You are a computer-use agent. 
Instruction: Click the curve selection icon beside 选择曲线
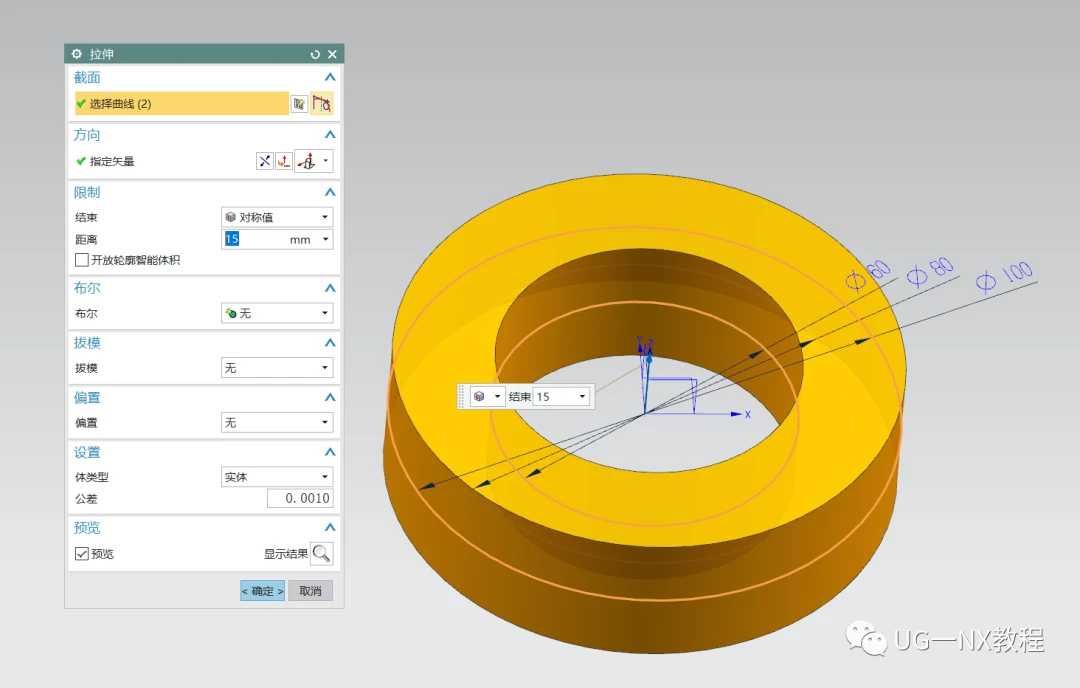click(x=322, y=103)
